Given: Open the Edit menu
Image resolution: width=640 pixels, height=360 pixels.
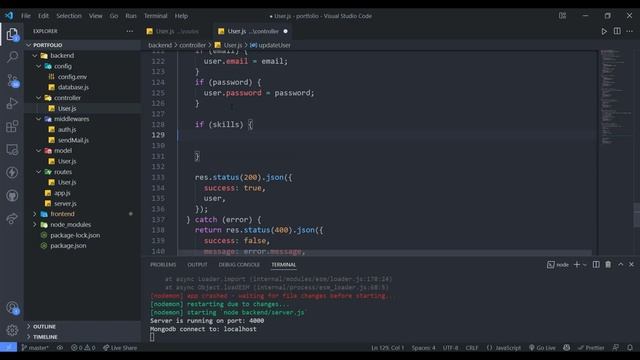Looking at the screenshot, I should pos(43,16).
